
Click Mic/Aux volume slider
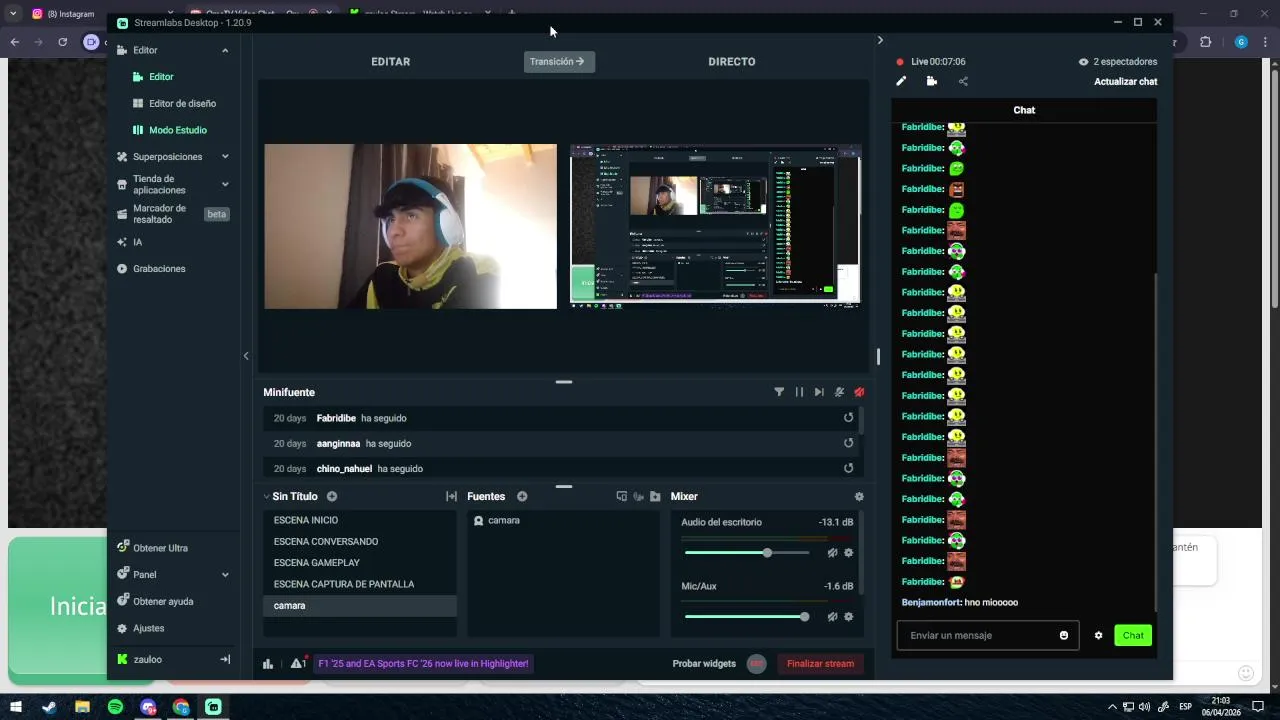(747, 617)
